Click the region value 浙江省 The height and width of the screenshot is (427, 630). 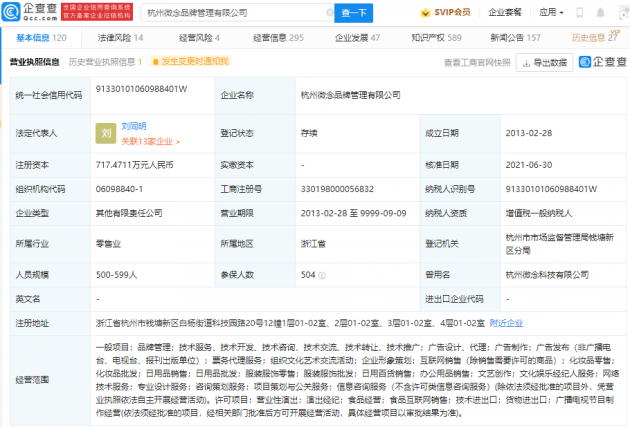tap(313, 244)
